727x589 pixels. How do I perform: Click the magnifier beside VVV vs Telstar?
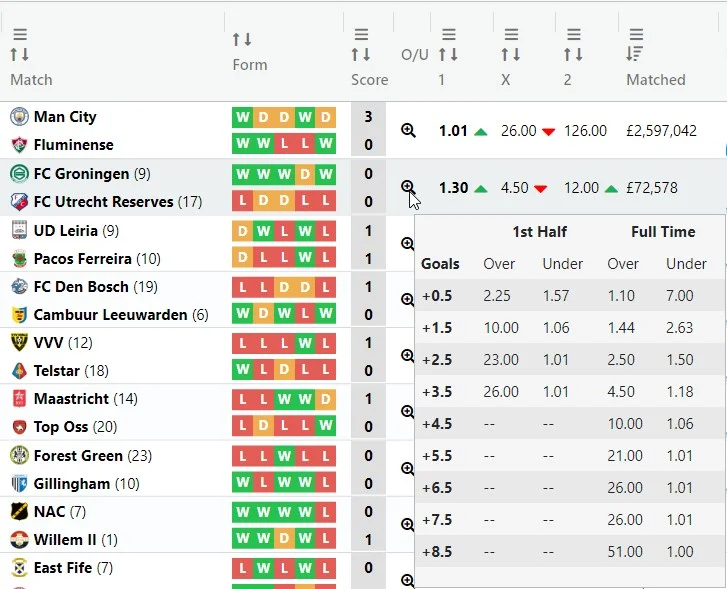click(x=408, y=355)
